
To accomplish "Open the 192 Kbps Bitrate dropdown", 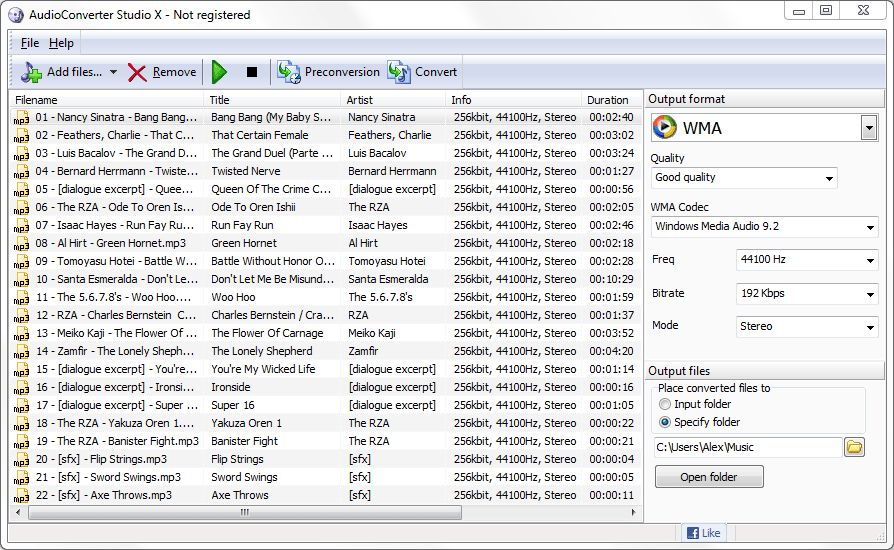I will click(870, 294).
